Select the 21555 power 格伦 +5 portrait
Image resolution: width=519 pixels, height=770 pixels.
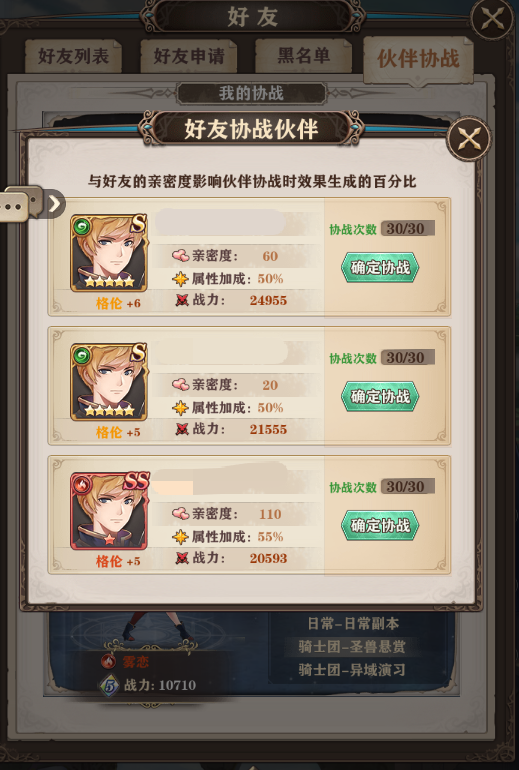(x=109, y=382)
